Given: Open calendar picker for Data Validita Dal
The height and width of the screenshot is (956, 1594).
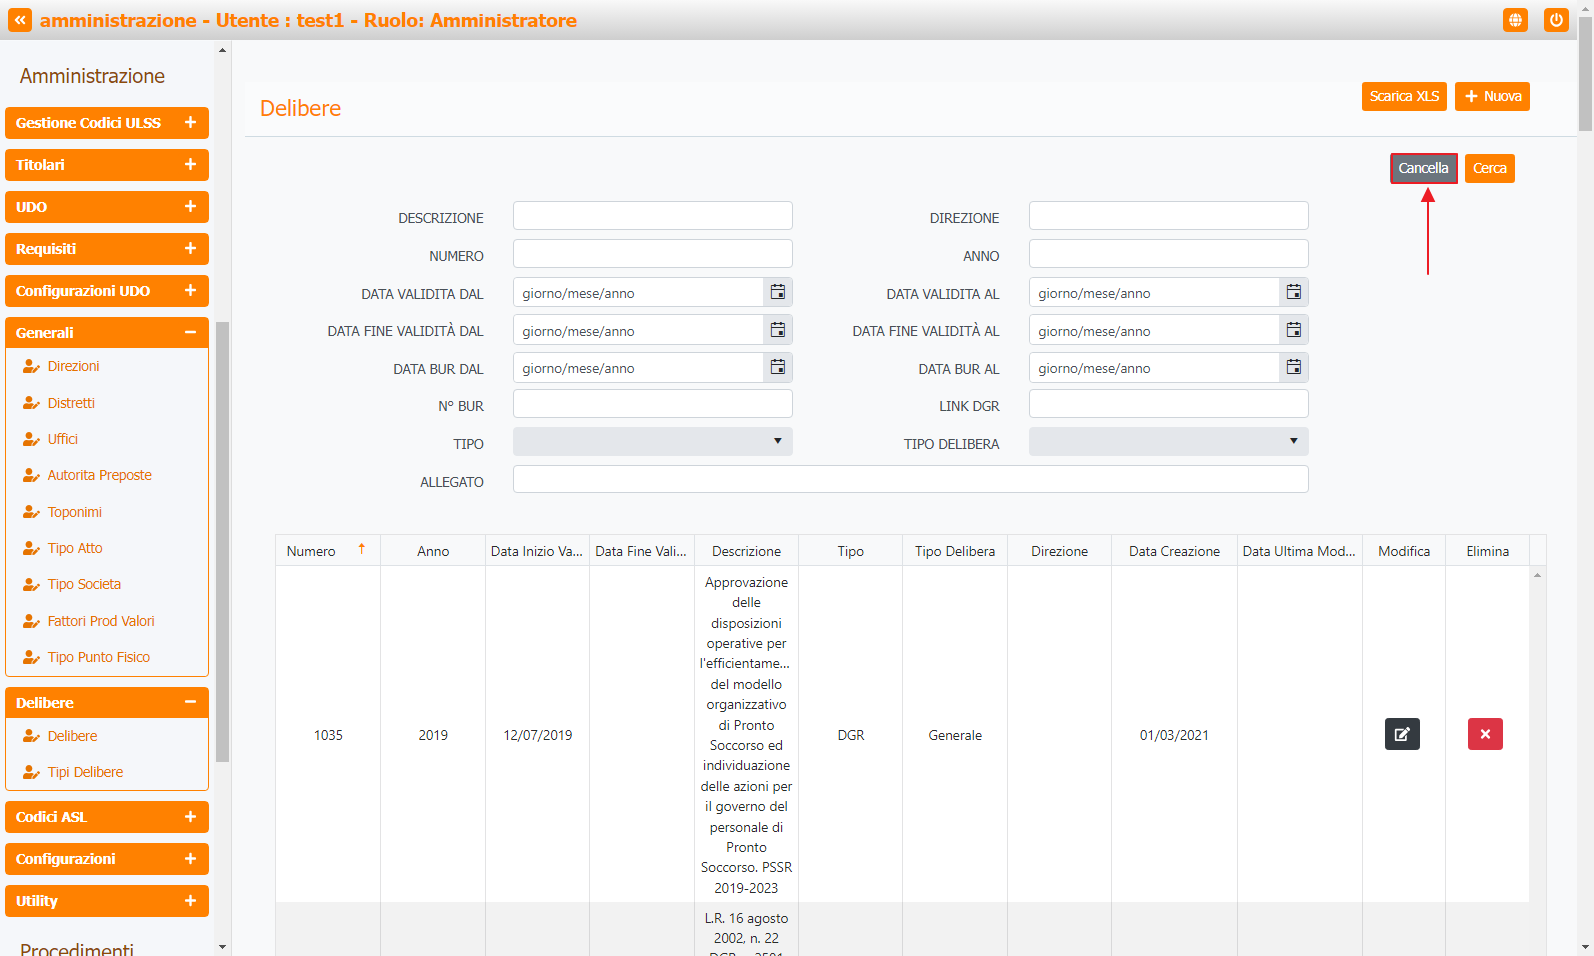Looking at the screenshot, I should point(777,292).
